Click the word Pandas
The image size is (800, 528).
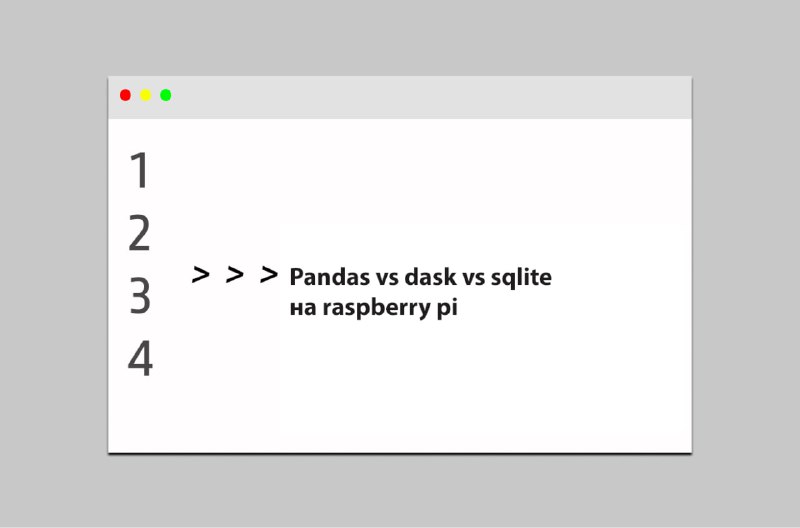[x=330, y=277]
